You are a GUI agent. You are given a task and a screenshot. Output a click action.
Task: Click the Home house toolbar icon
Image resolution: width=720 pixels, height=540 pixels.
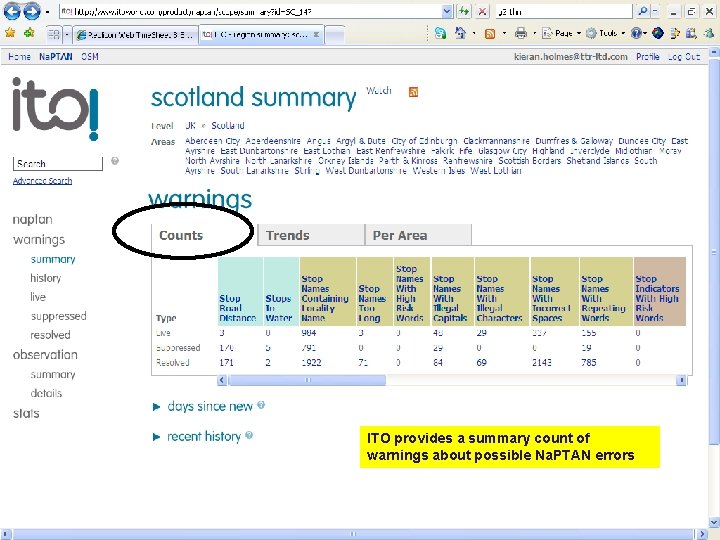click(460, 33)
